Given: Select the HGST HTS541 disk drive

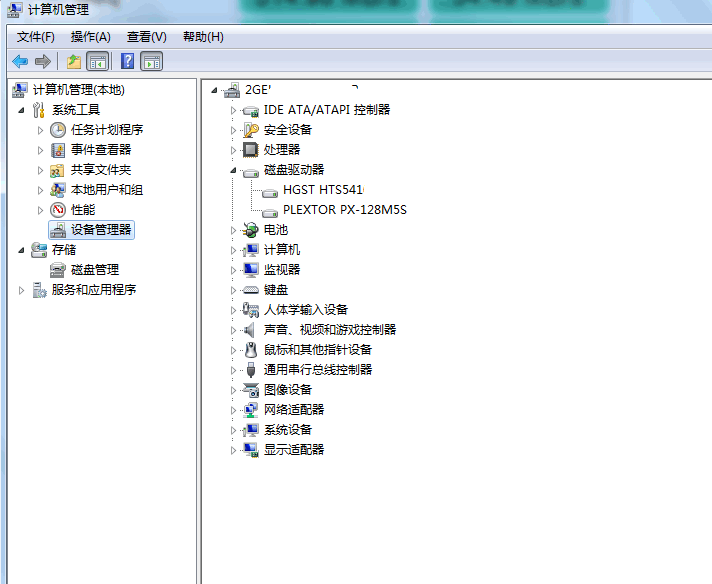Looking at the screenshot, I should tap(323, 189).
